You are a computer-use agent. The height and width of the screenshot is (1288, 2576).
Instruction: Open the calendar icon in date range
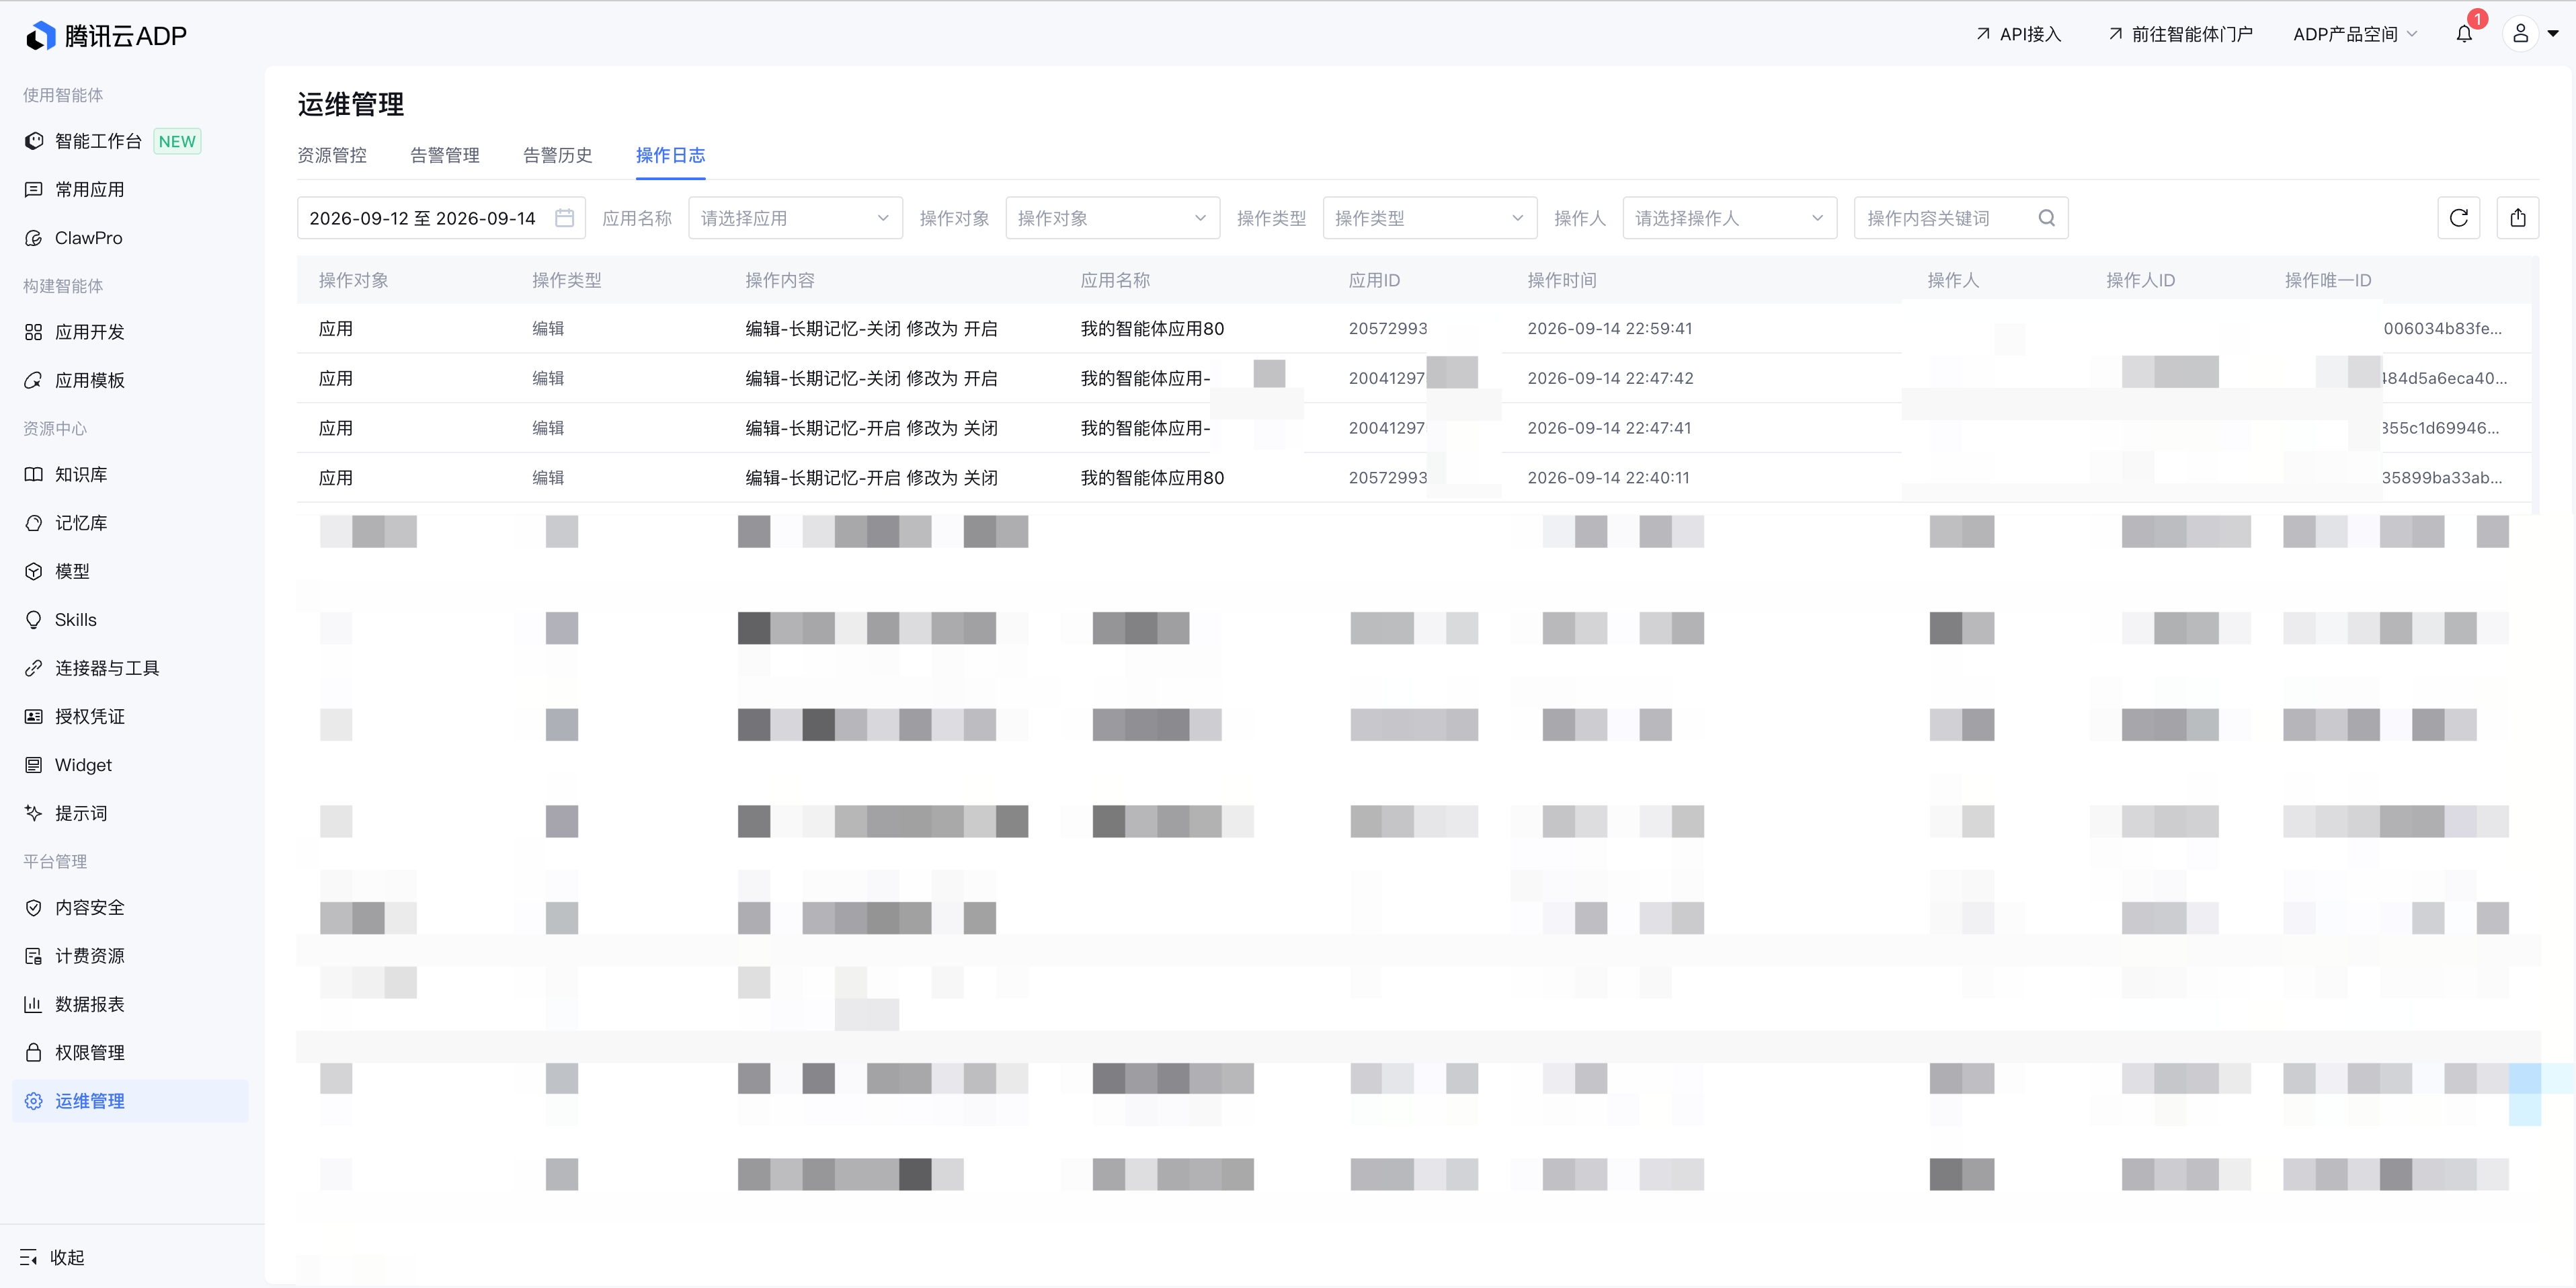tap(564, 218)
